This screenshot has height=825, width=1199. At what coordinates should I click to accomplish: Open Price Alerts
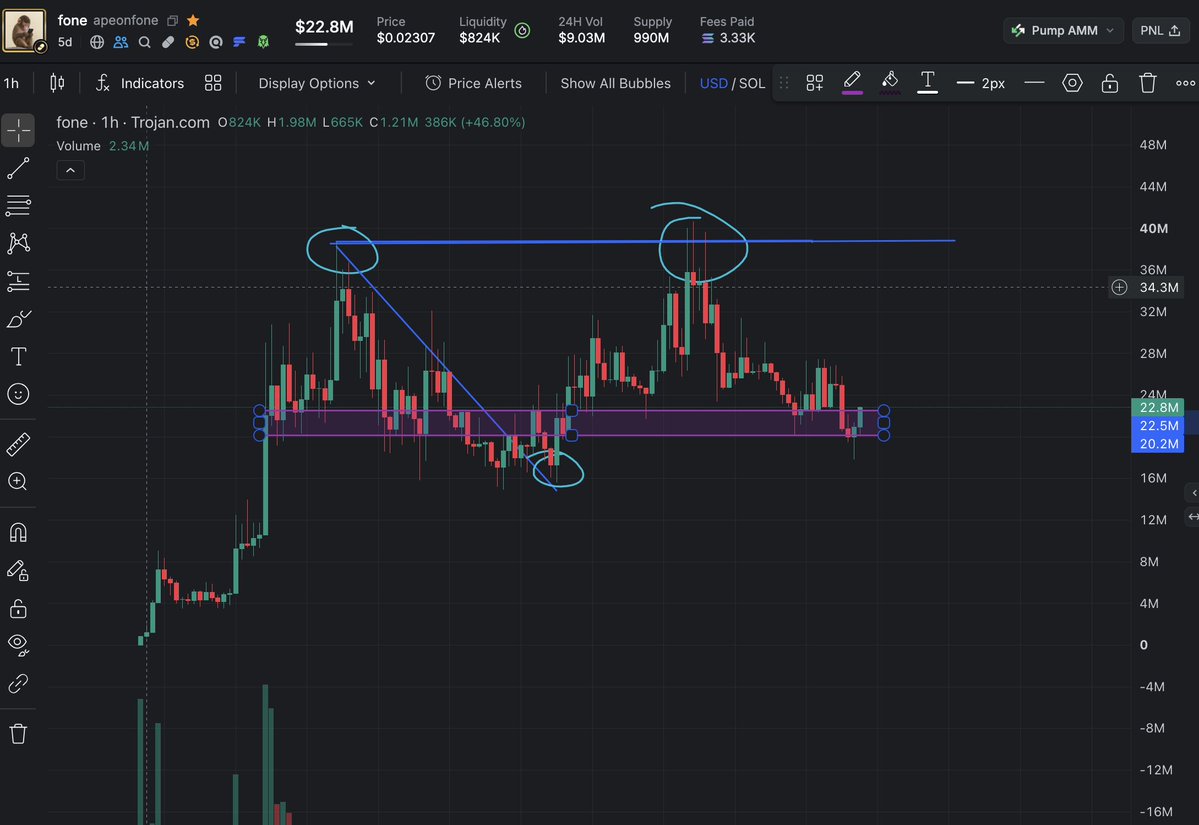[x=474, y=83]
